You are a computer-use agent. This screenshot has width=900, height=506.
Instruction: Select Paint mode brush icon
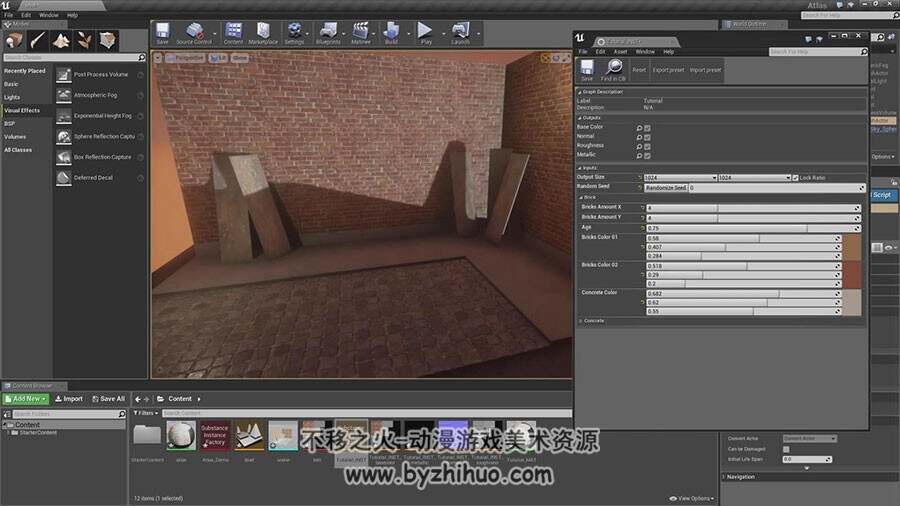click(38, 40)
